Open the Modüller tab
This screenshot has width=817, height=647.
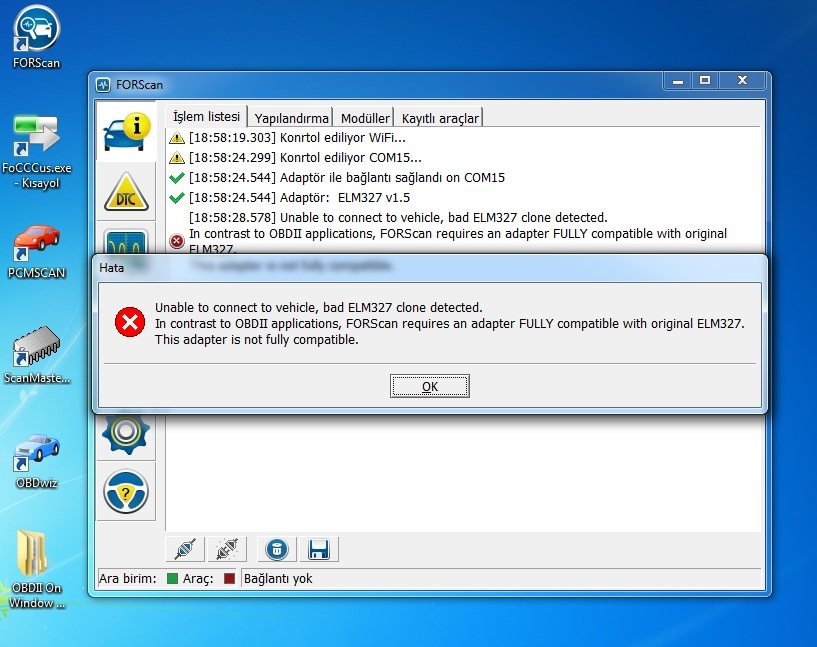coord(365,118)
